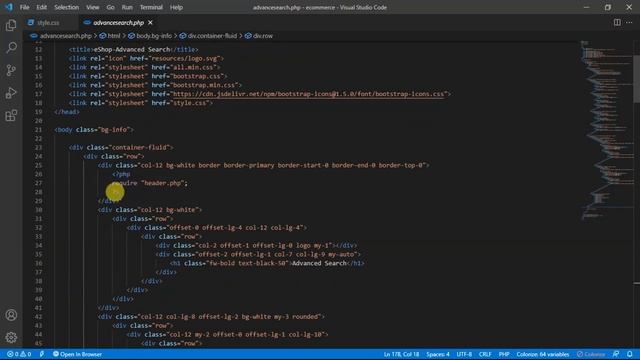640x360 pixels.
Task: Open the Search view icon
Action: click(x=11, y=48)
